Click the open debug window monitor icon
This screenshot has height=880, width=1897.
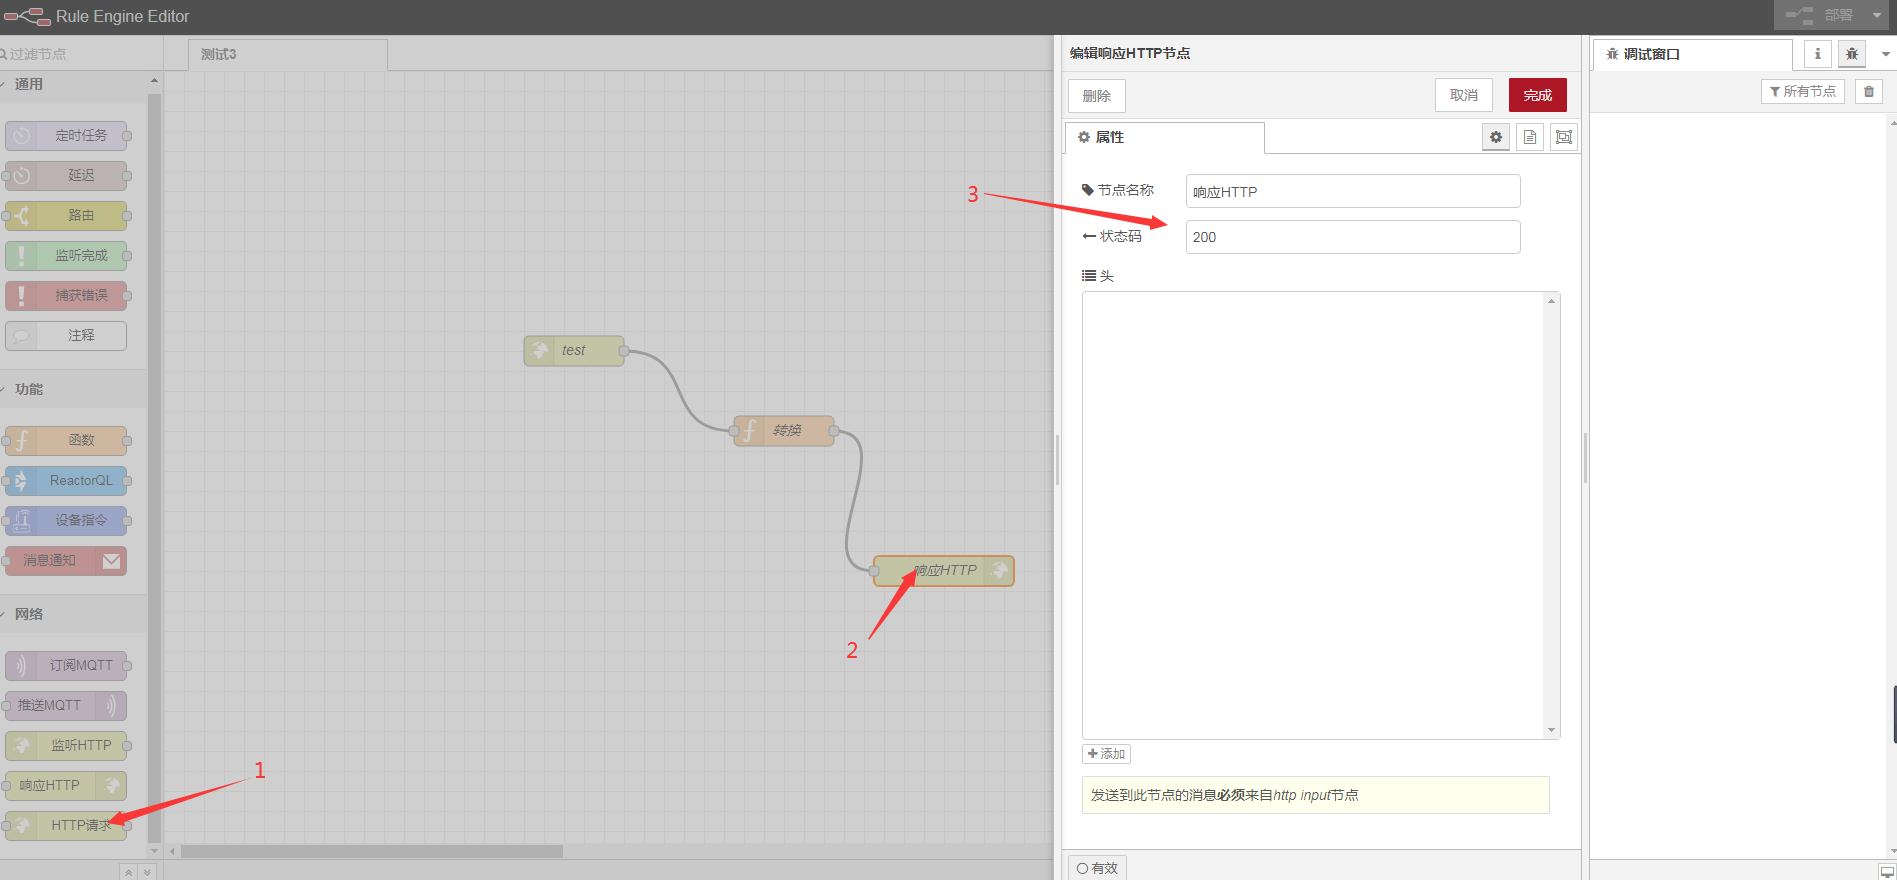pyautogui.click(x=1886, y=872)
